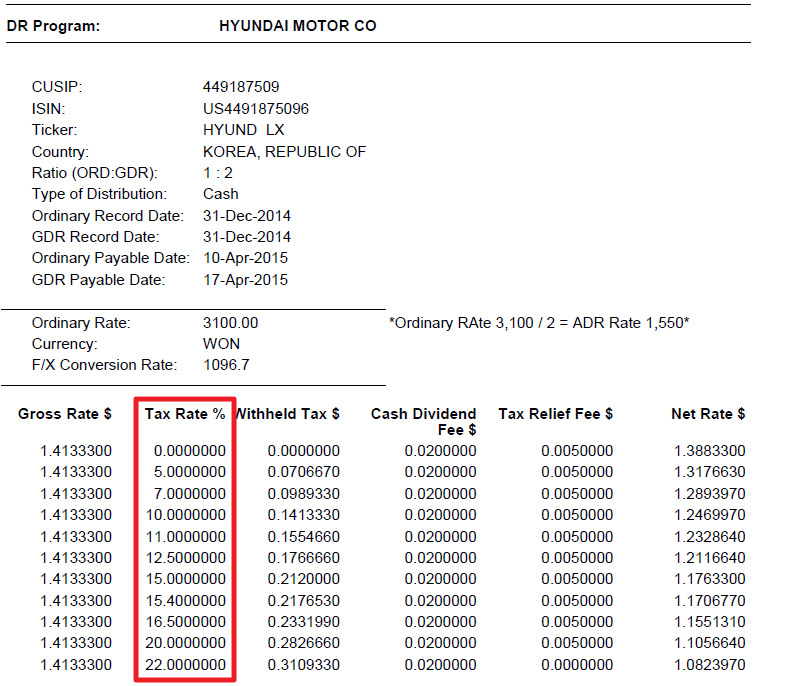Select net rate value 1.0823970

click(x=709, y=665)
